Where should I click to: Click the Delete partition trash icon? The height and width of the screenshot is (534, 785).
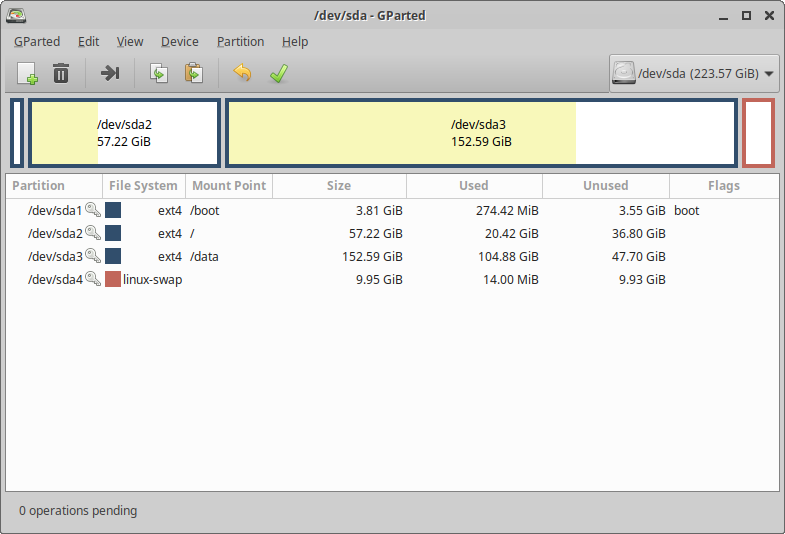pyautogui.click(x=61, y=73)
